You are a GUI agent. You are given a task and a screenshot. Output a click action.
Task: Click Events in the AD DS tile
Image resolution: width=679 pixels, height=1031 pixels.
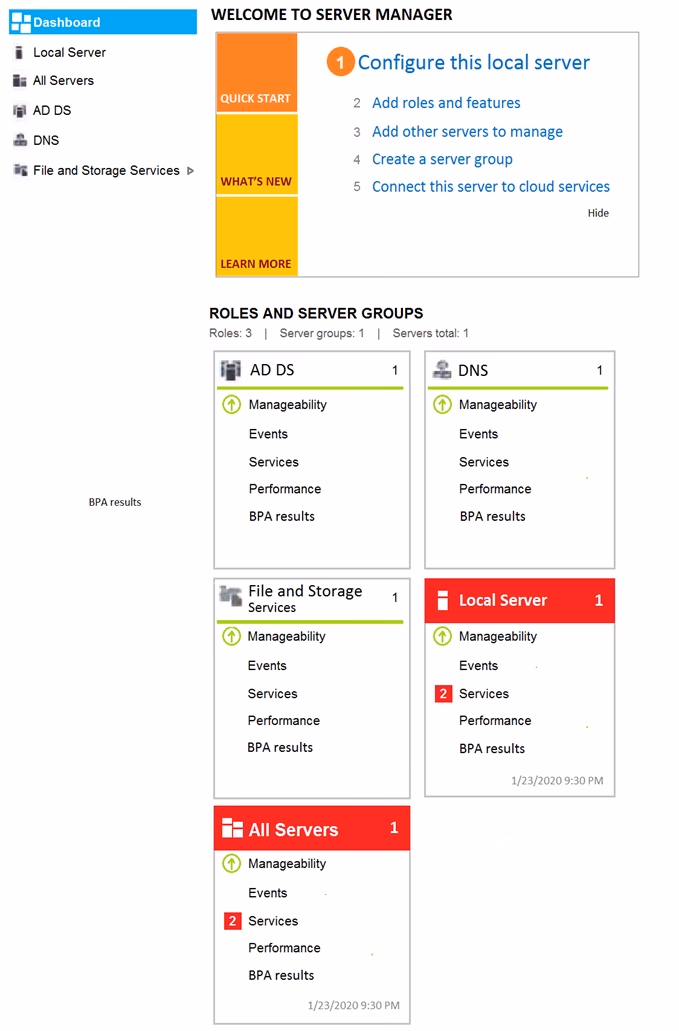268,434
